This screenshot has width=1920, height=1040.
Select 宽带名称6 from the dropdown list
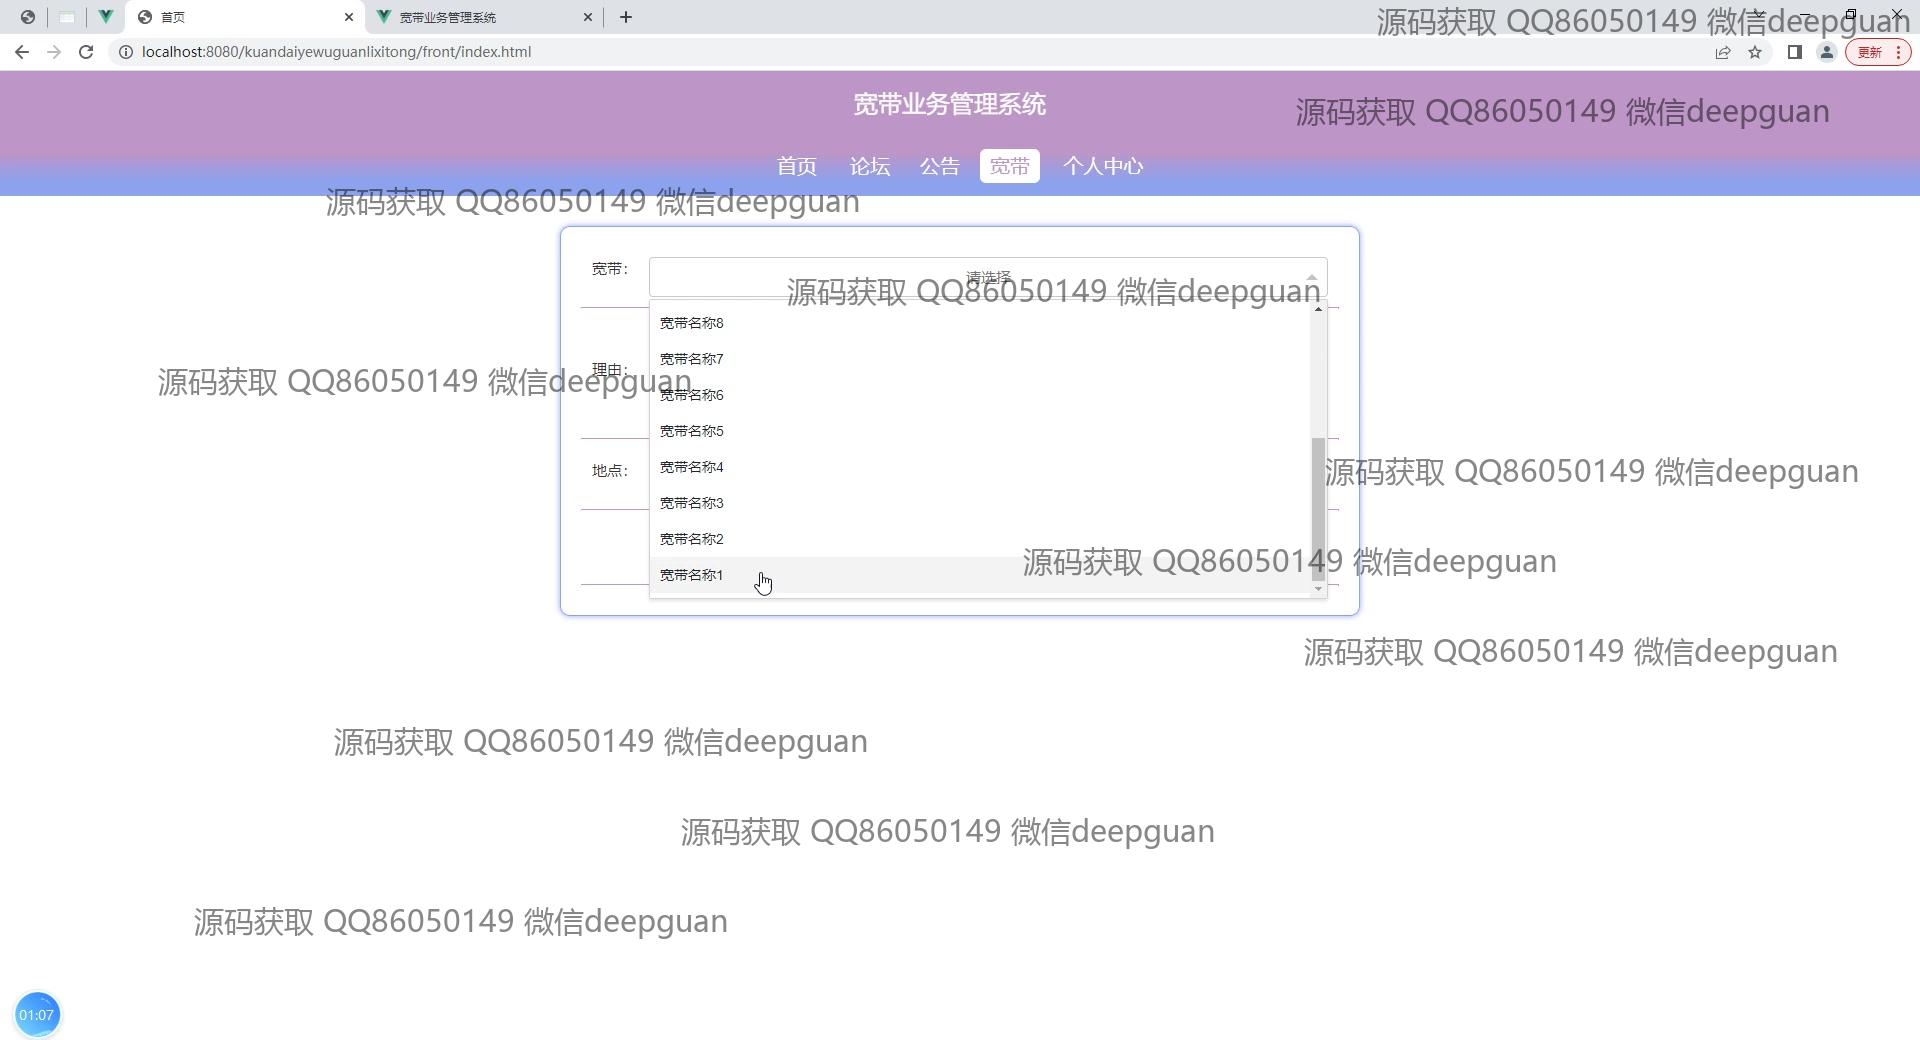pyautogui.click(x=980, y=395)
